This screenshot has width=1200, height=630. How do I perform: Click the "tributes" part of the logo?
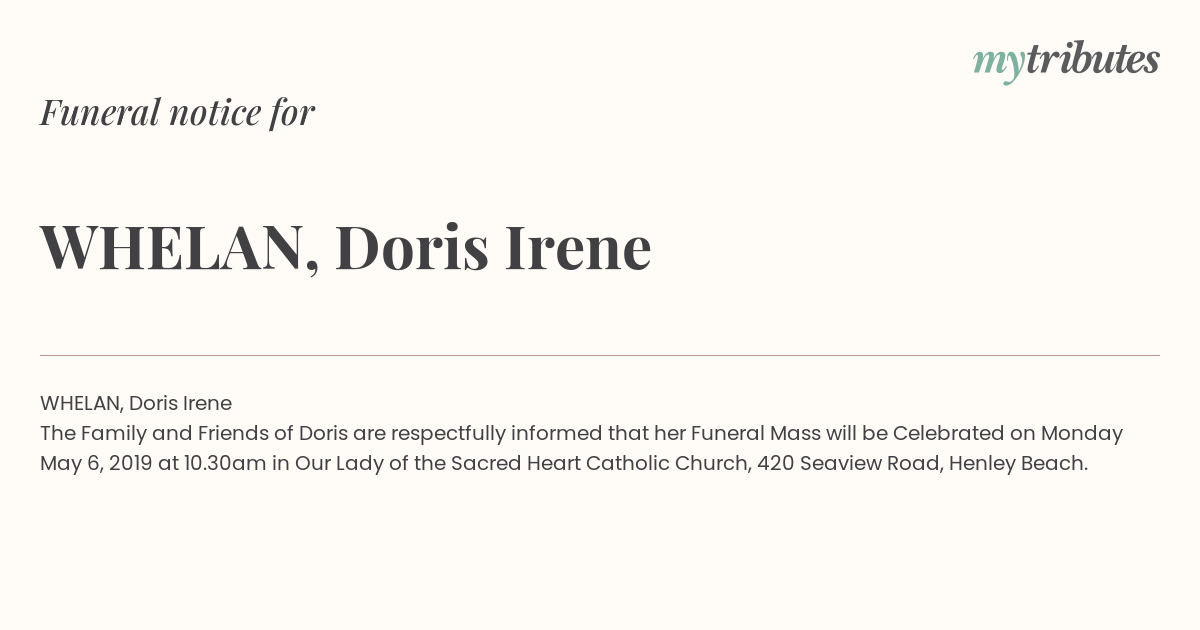pyautogui.click(x=1093, y=59)
